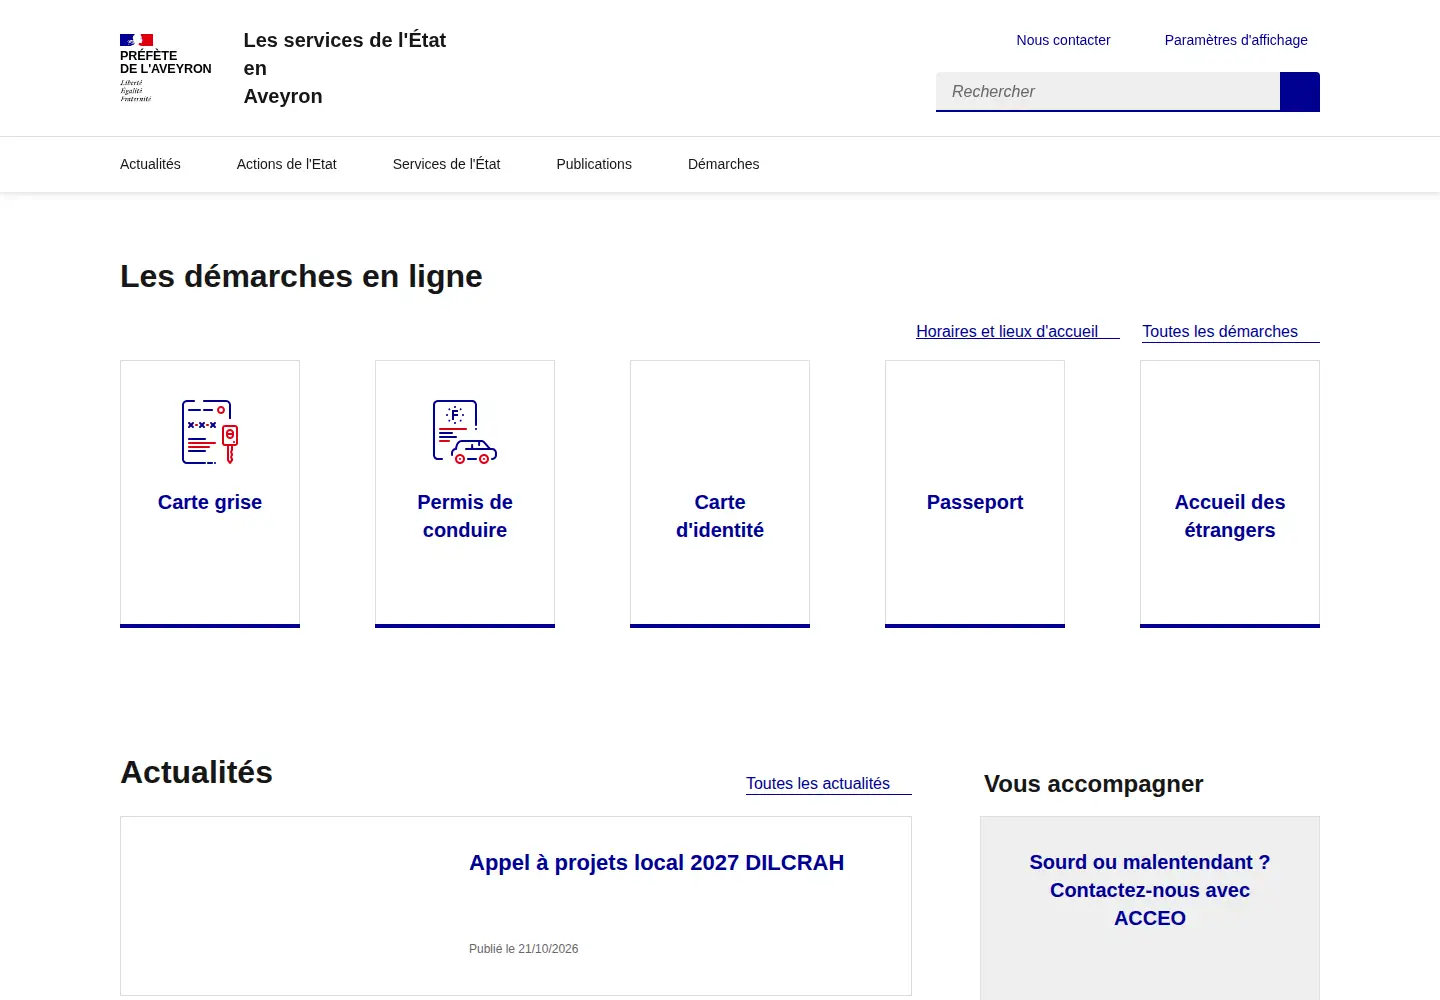Open the Appel à projets local 2027 DILCRAH article
Image resolution: width=1440 pixels, height=1000 pixels.
point(657,863)
